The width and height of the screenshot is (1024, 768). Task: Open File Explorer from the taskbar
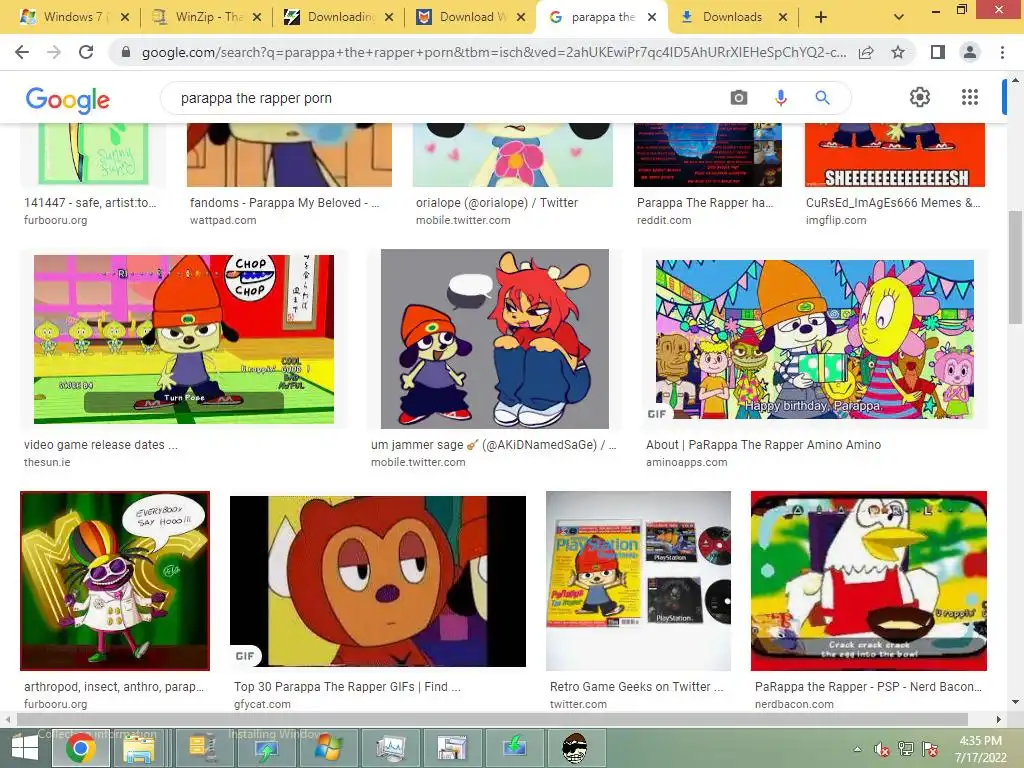pos(139,748)
